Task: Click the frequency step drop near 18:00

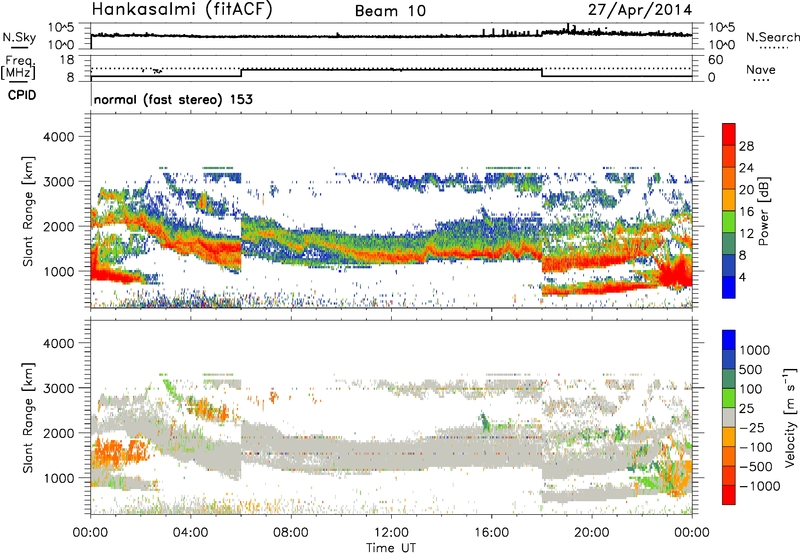Action: point(542,73)
